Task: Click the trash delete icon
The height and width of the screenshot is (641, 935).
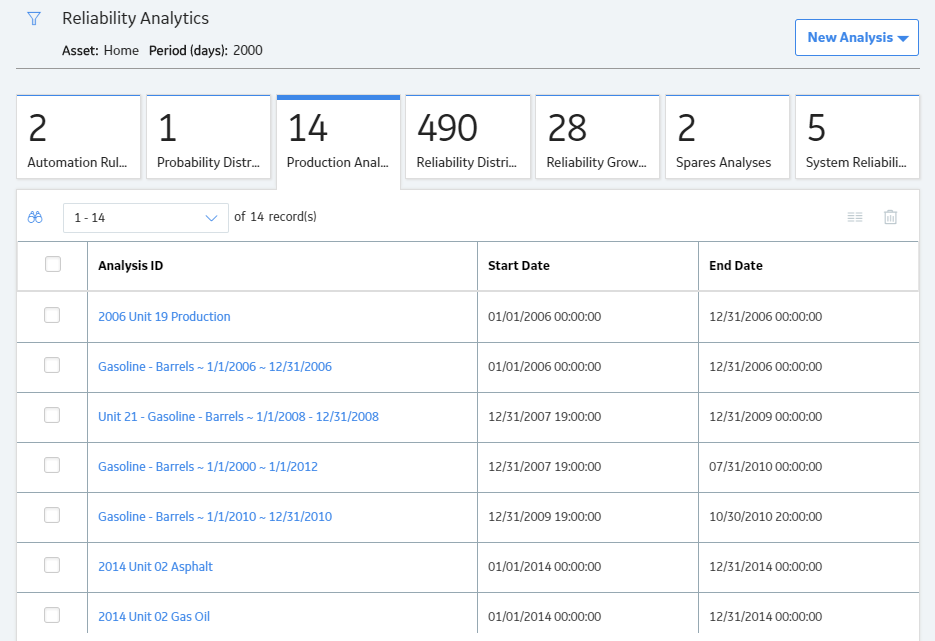Action: (x=890, y=217)
